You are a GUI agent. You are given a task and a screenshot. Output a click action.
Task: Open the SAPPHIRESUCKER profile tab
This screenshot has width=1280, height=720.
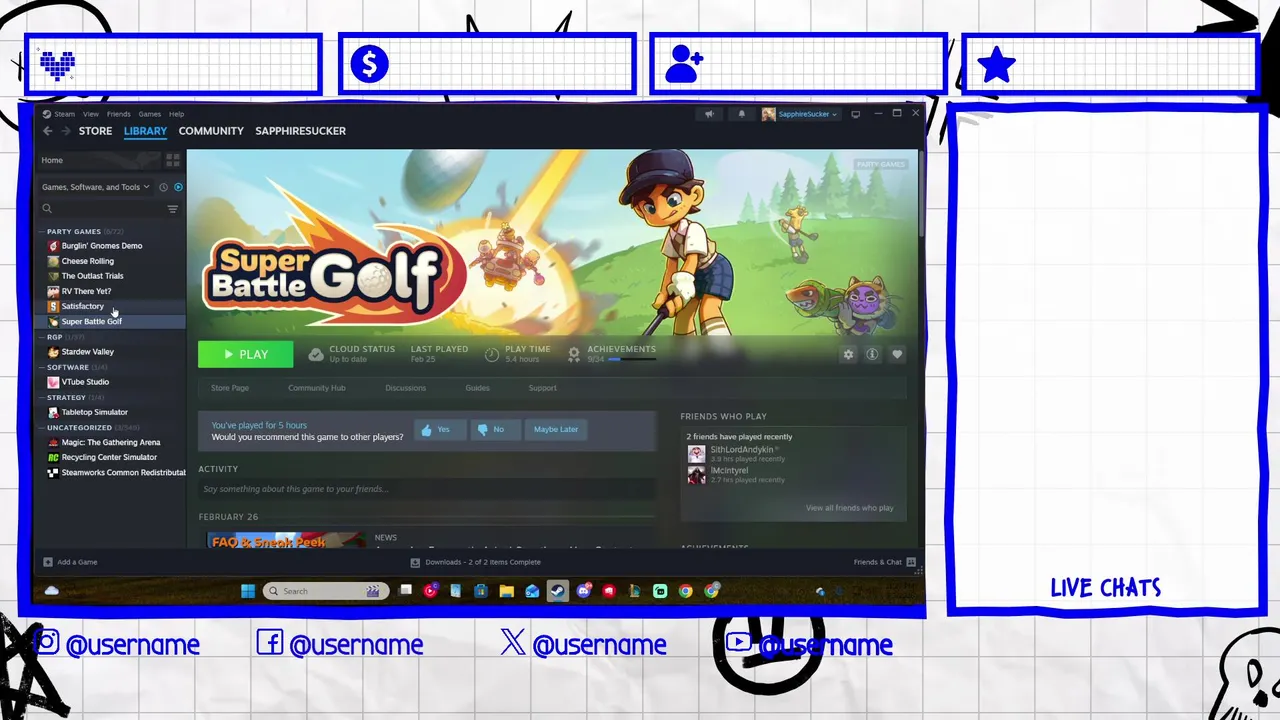click(x=300, y=131)
